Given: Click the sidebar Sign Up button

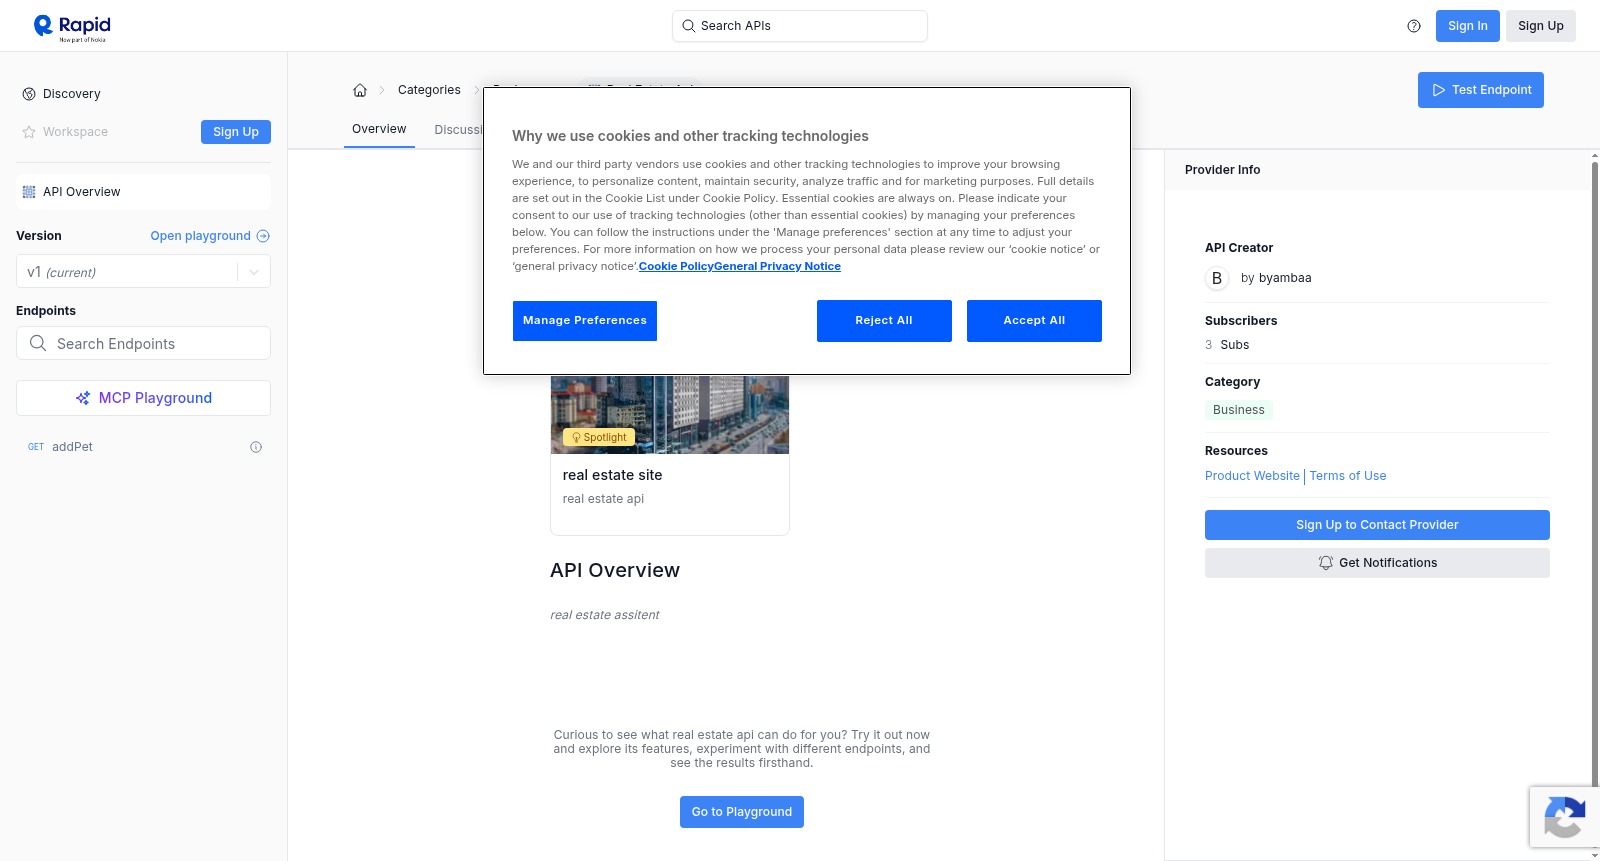Looking at the screenshot, I should (x=236, y=132).
